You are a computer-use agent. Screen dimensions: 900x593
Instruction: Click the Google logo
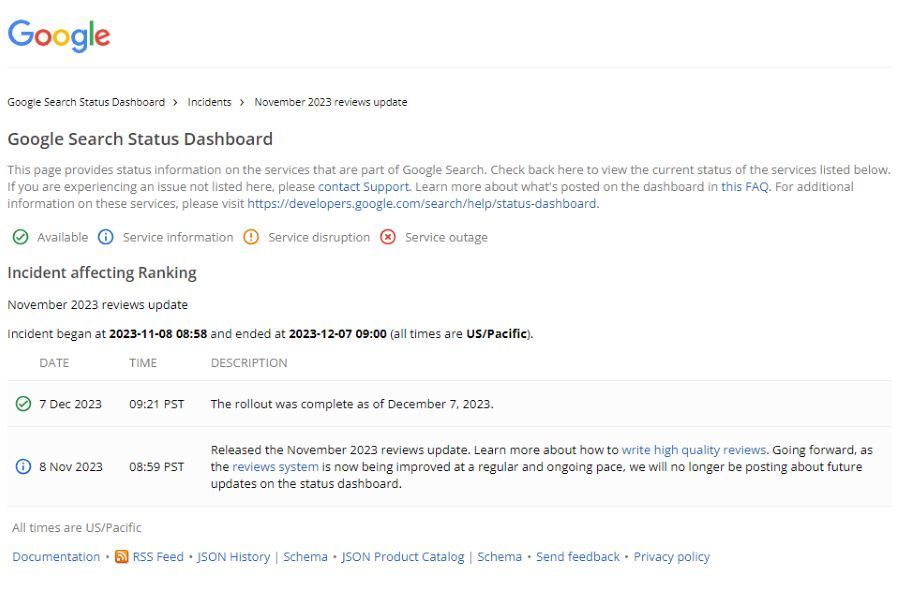(59, 36)
